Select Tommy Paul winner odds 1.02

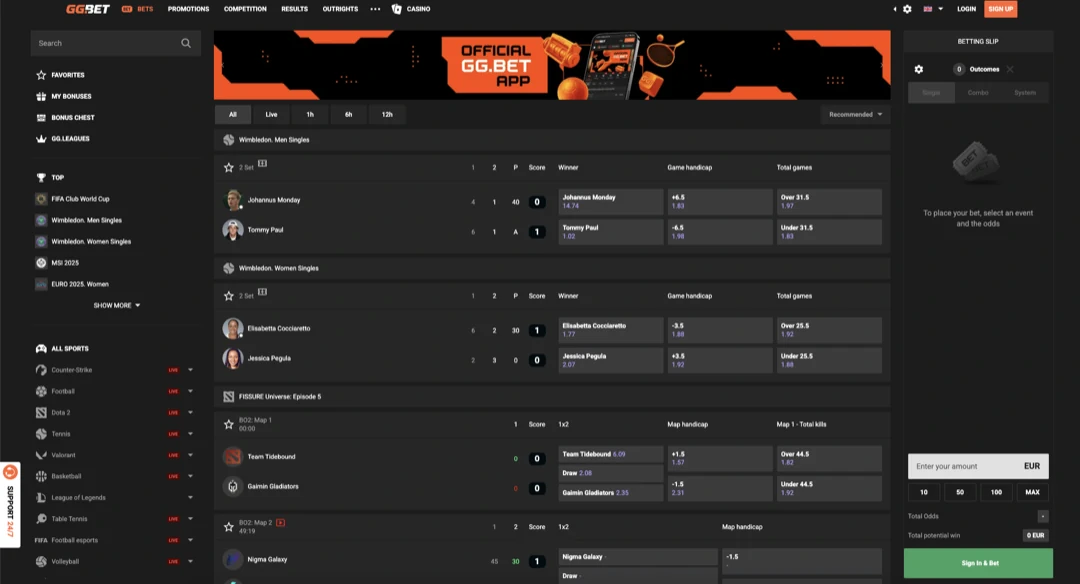[610, 231]
